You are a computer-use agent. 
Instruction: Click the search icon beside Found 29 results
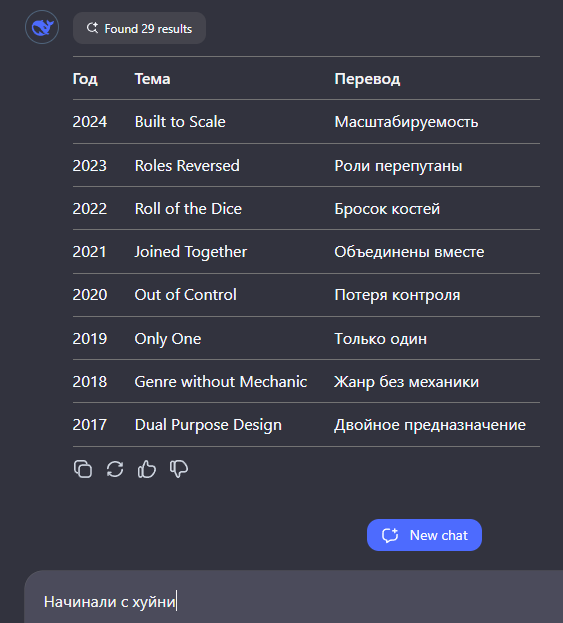pos(92,28)
